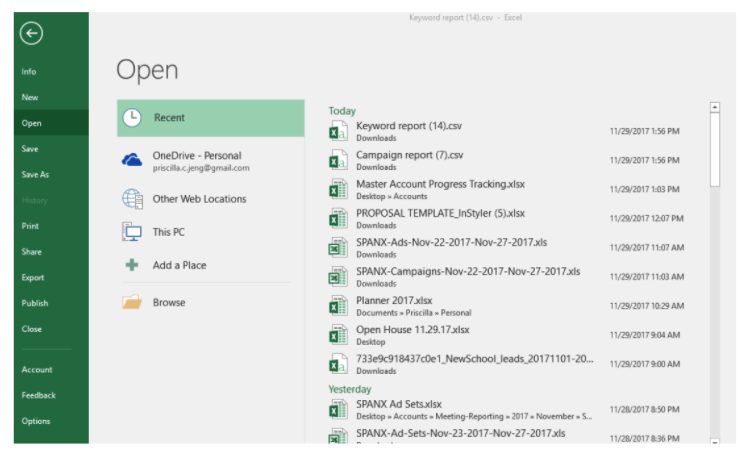Viewport: 745px width, 471px height.
Task: Click the Planner 2017.xlsx file icon
Action: point(338,306)
